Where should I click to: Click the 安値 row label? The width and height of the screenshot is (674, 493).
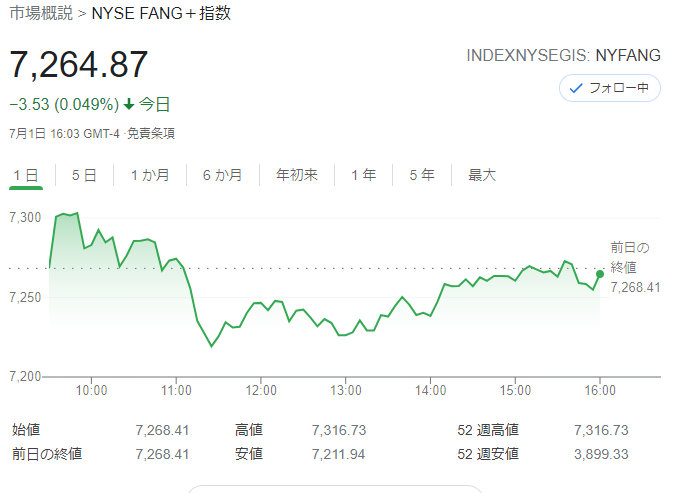point(249,454)
